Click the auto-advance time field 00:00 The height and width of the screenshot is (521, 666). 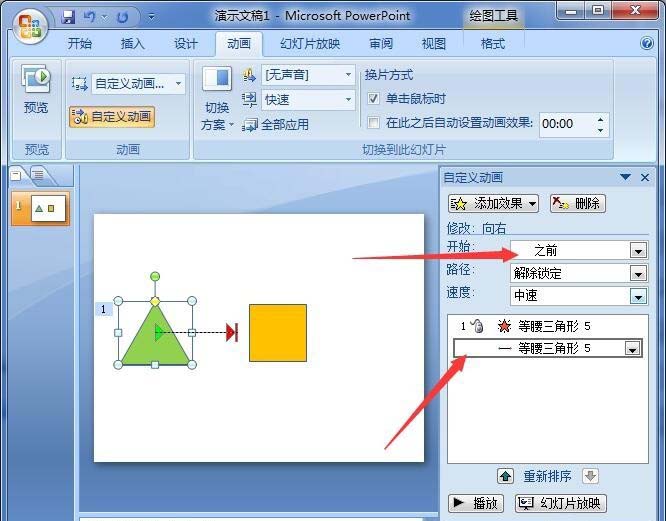[566, 124]
